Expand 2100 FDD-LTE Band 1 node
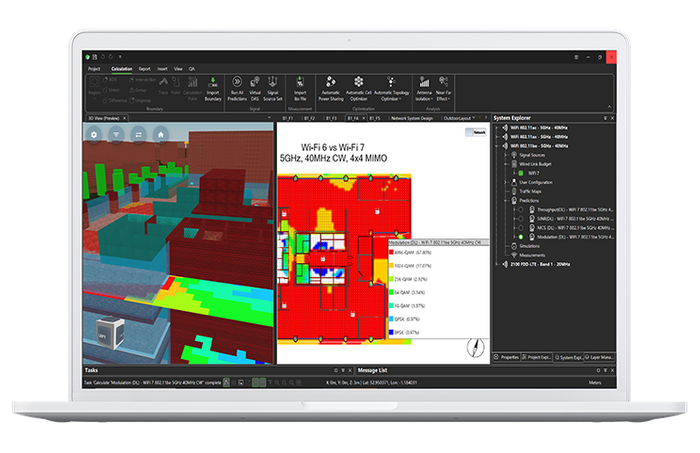The width and height of the screenshot is (700, 453). pos(497,264)
